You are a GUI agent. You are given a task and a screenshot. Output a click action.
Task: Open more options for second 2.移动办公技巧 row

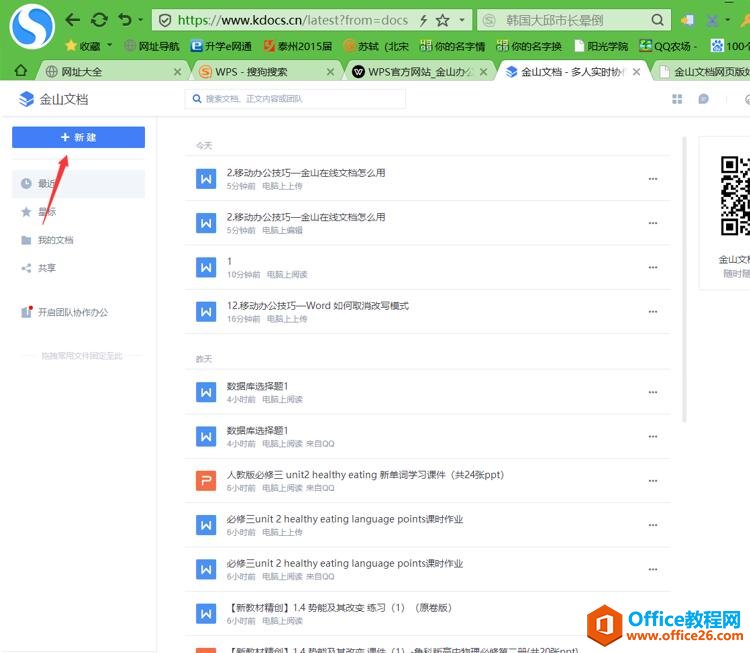point(653,223)
